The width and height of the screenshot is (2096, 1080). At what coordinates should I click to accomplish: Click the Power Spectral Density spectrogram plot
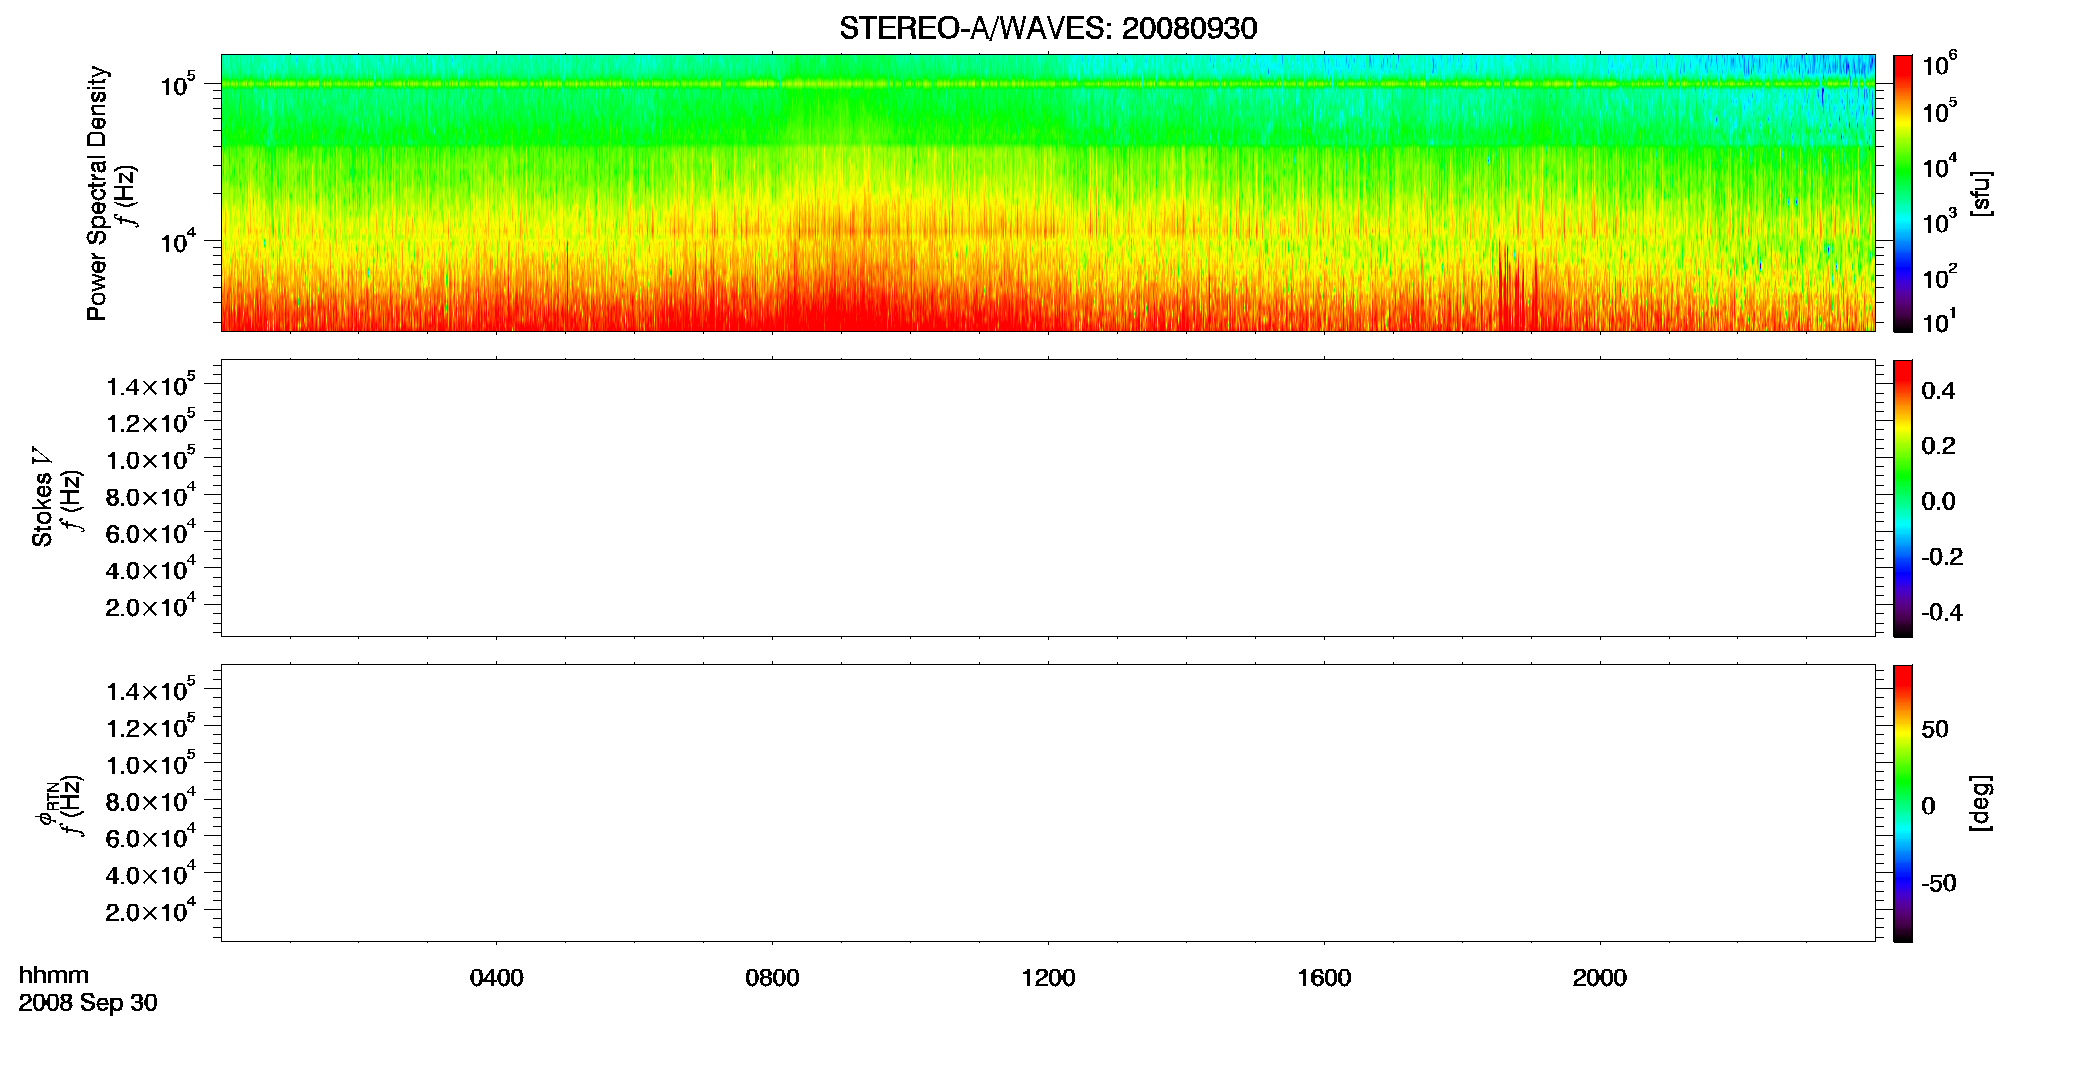[x=1048, y=192]
